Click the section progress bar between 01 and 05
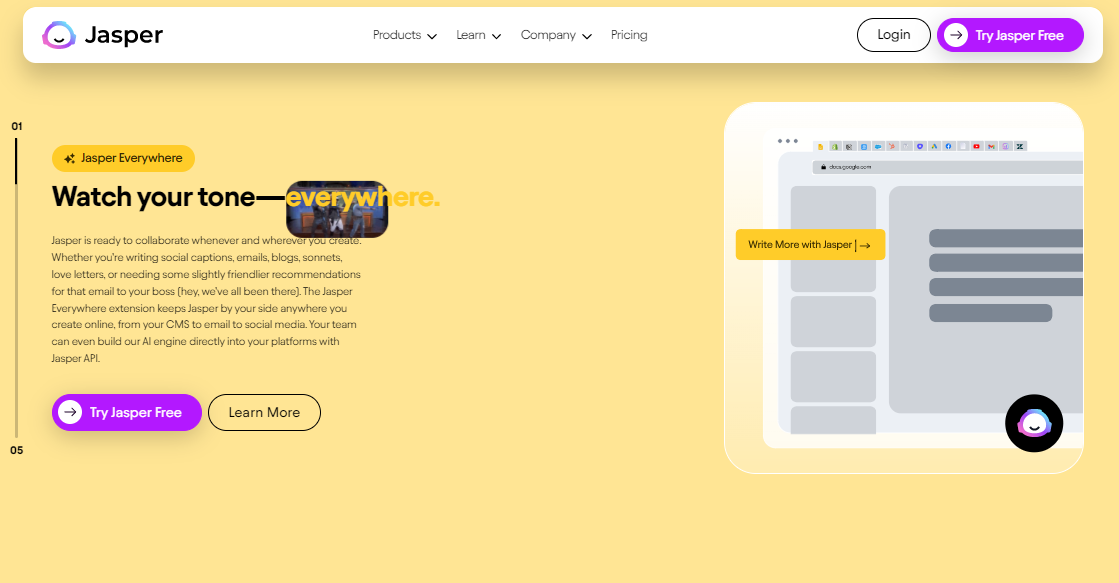Image resolution: width=1119 pixels, height=583 pixels. coord(16,288)
